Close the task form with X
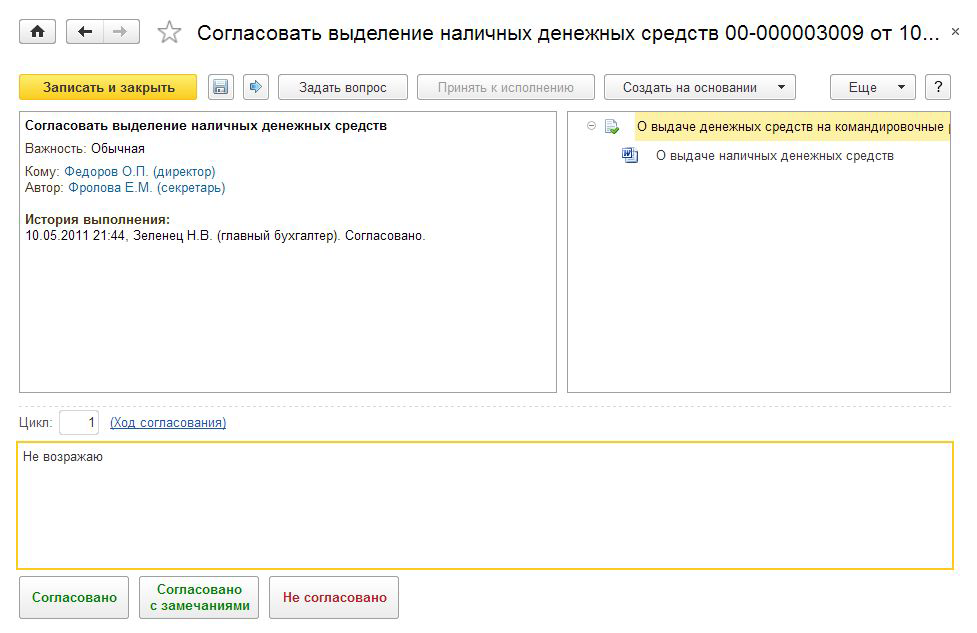This screenshot has height=633, width=977. click(x=955, y=31)
